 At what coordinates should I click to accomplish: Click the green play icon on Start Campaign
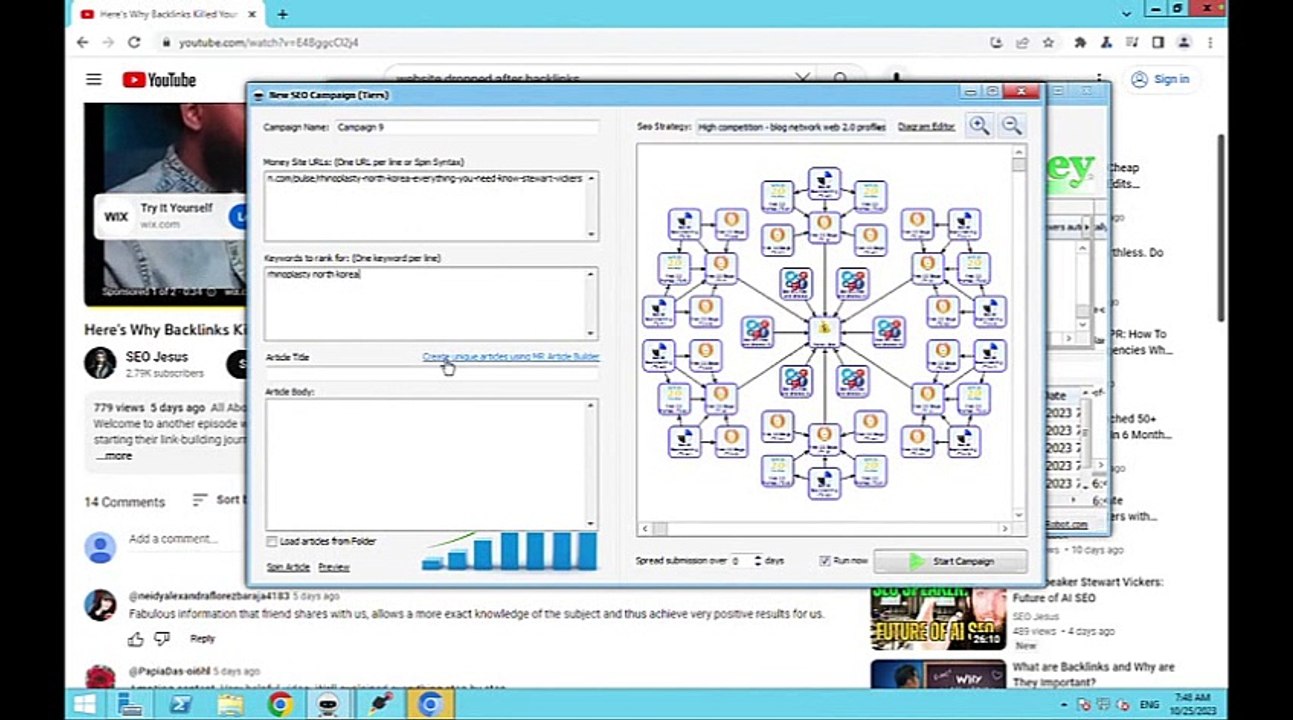917,561
